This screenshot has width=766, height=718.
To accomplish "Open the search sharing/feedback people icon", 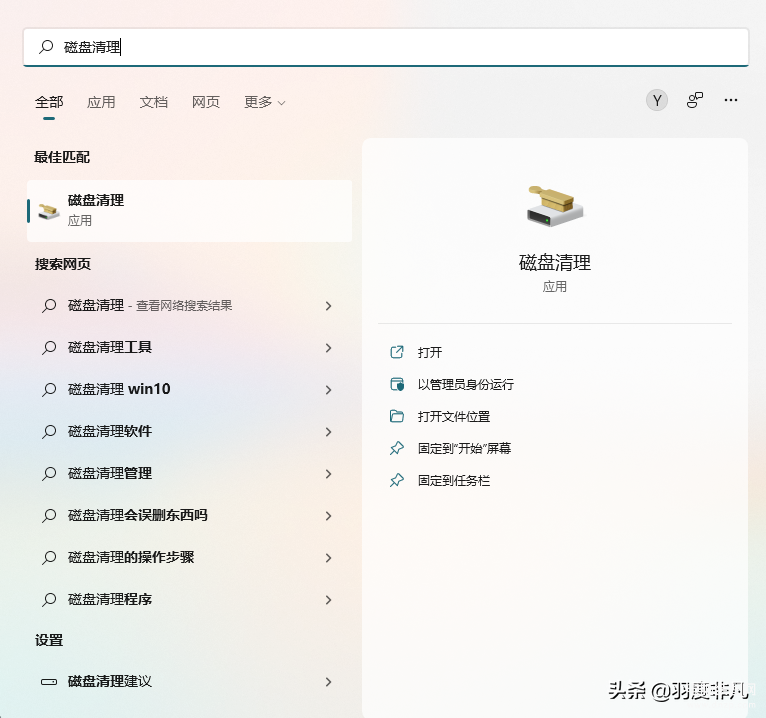I will 695,100.
